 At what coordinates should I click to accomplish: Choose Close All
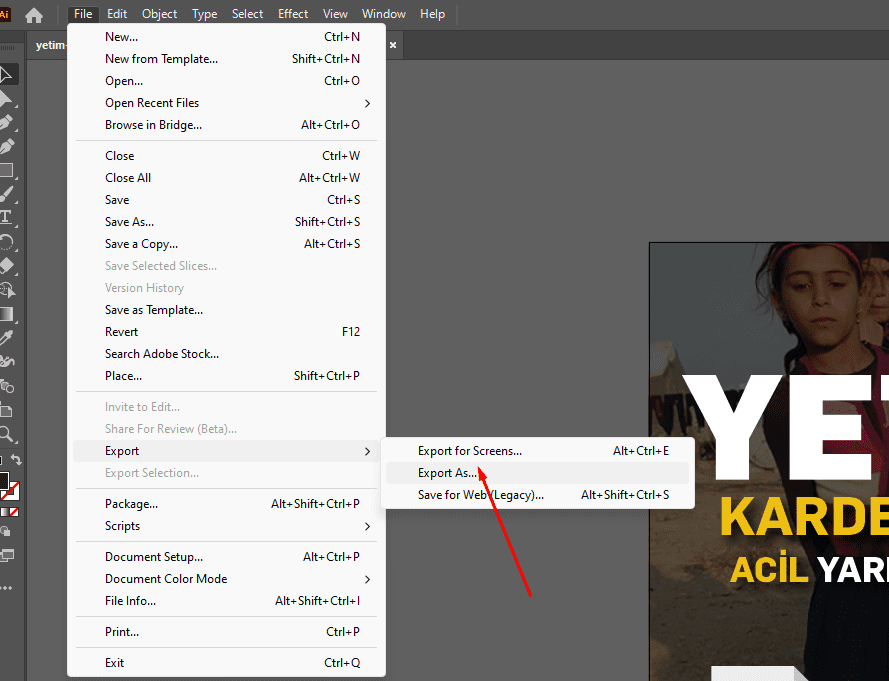(226, 178)
